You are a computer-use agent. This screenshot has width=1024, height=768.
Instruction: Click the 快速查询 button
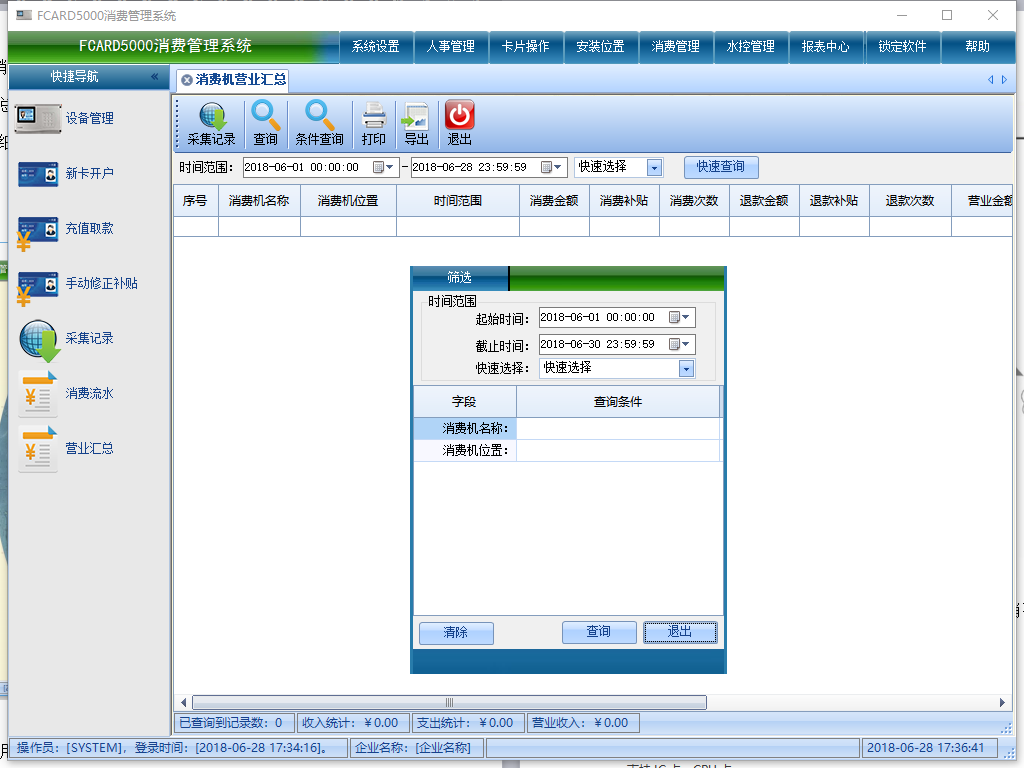pos(720,167)
